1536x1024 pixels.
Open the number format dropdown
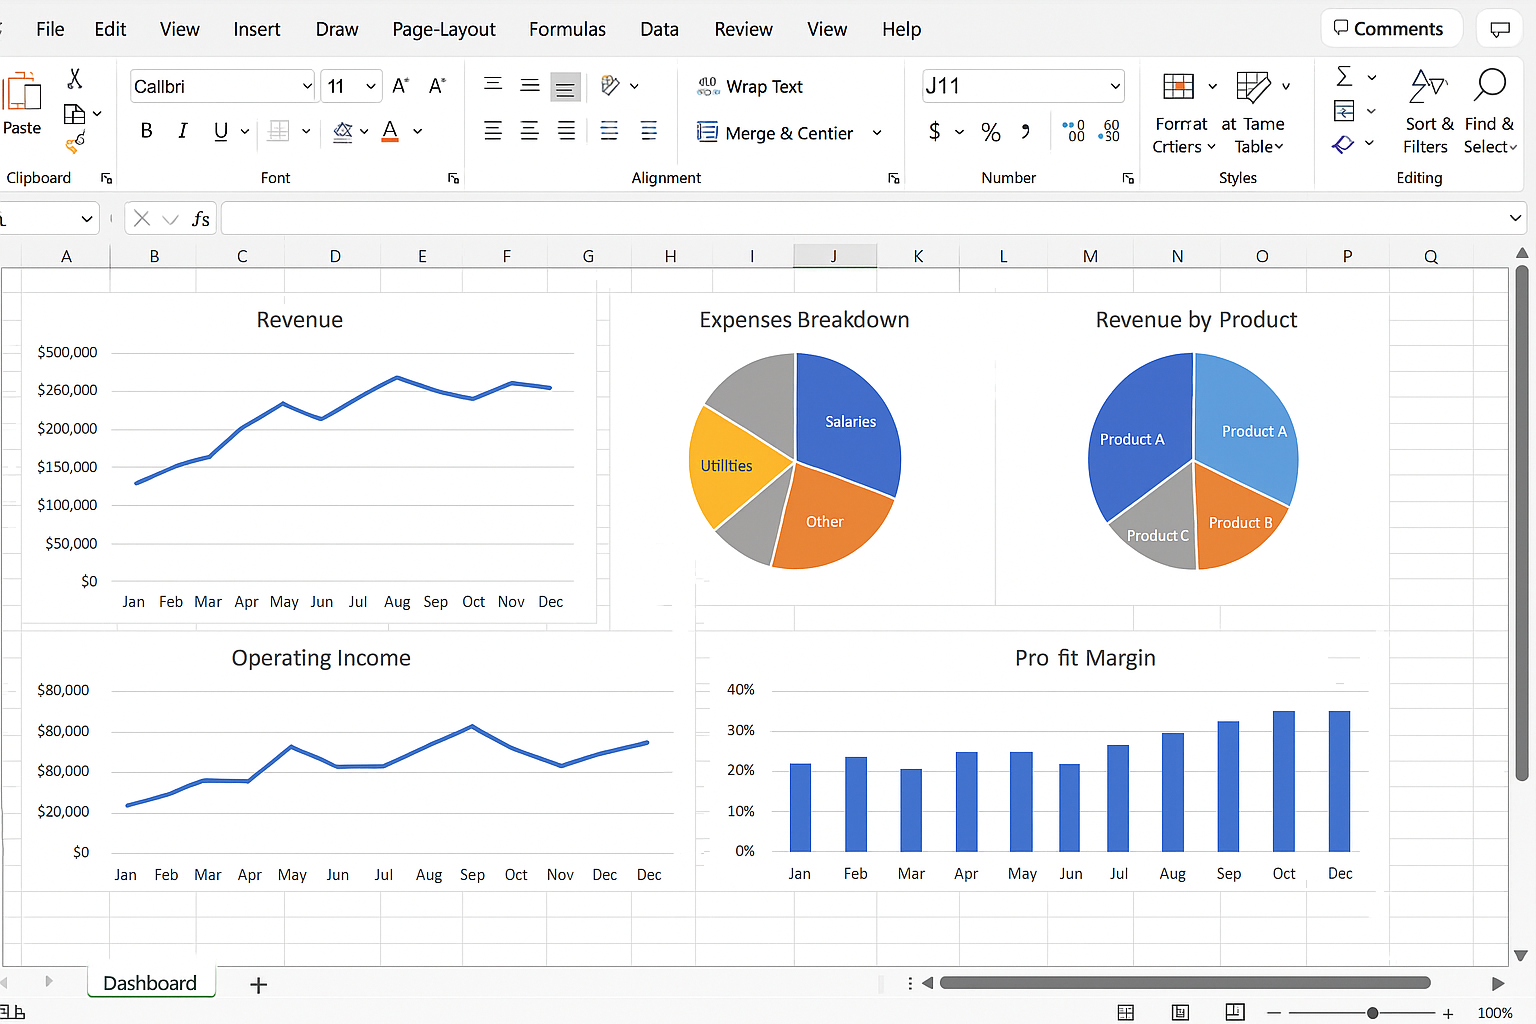(1115, 87)
